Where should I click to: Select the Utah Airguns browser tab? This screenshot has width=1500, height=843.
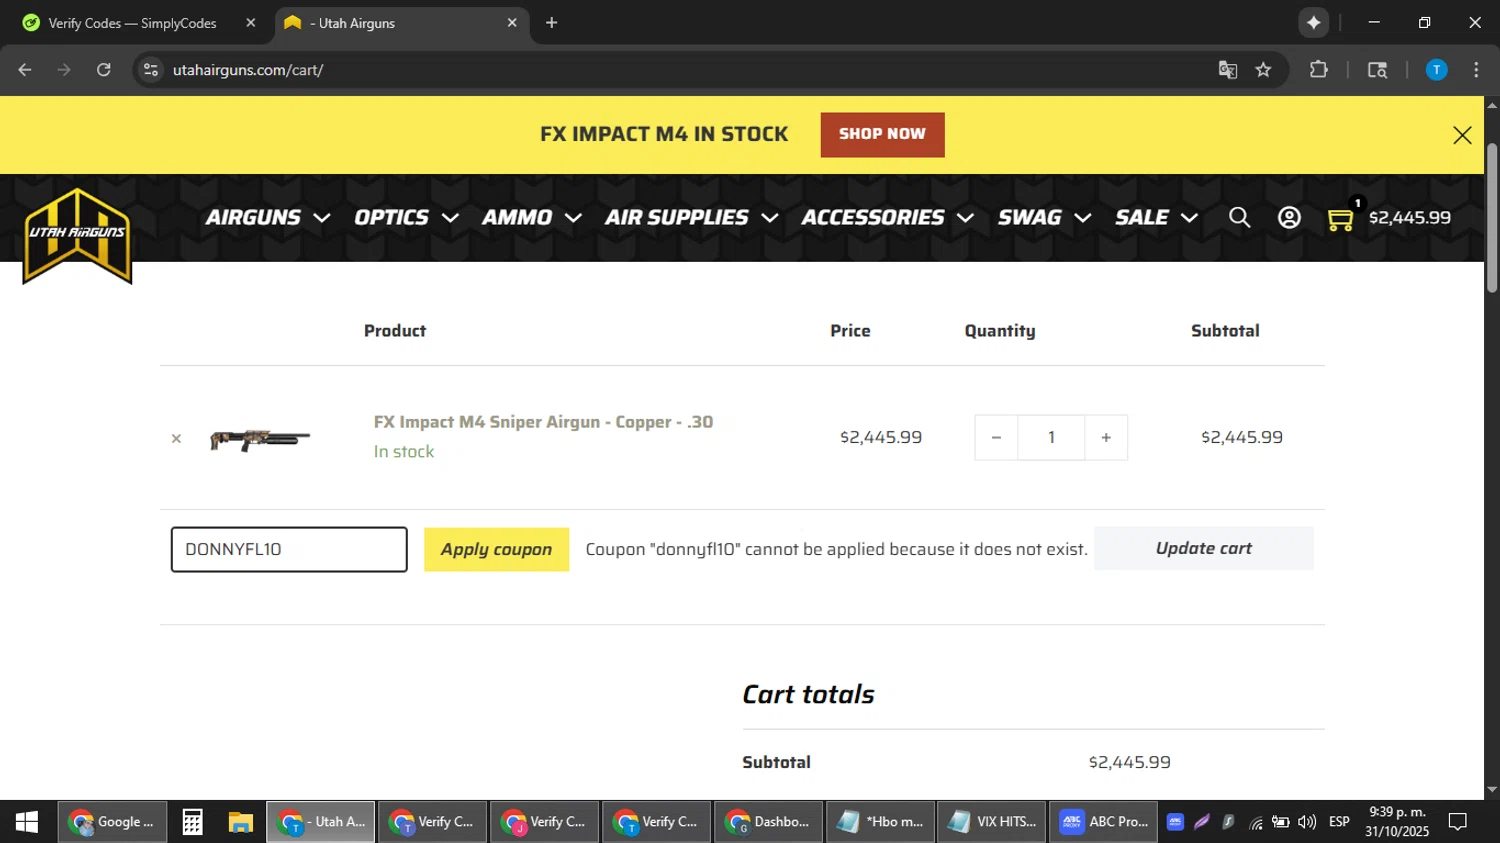pyautogui.click(x=400, y=23)
